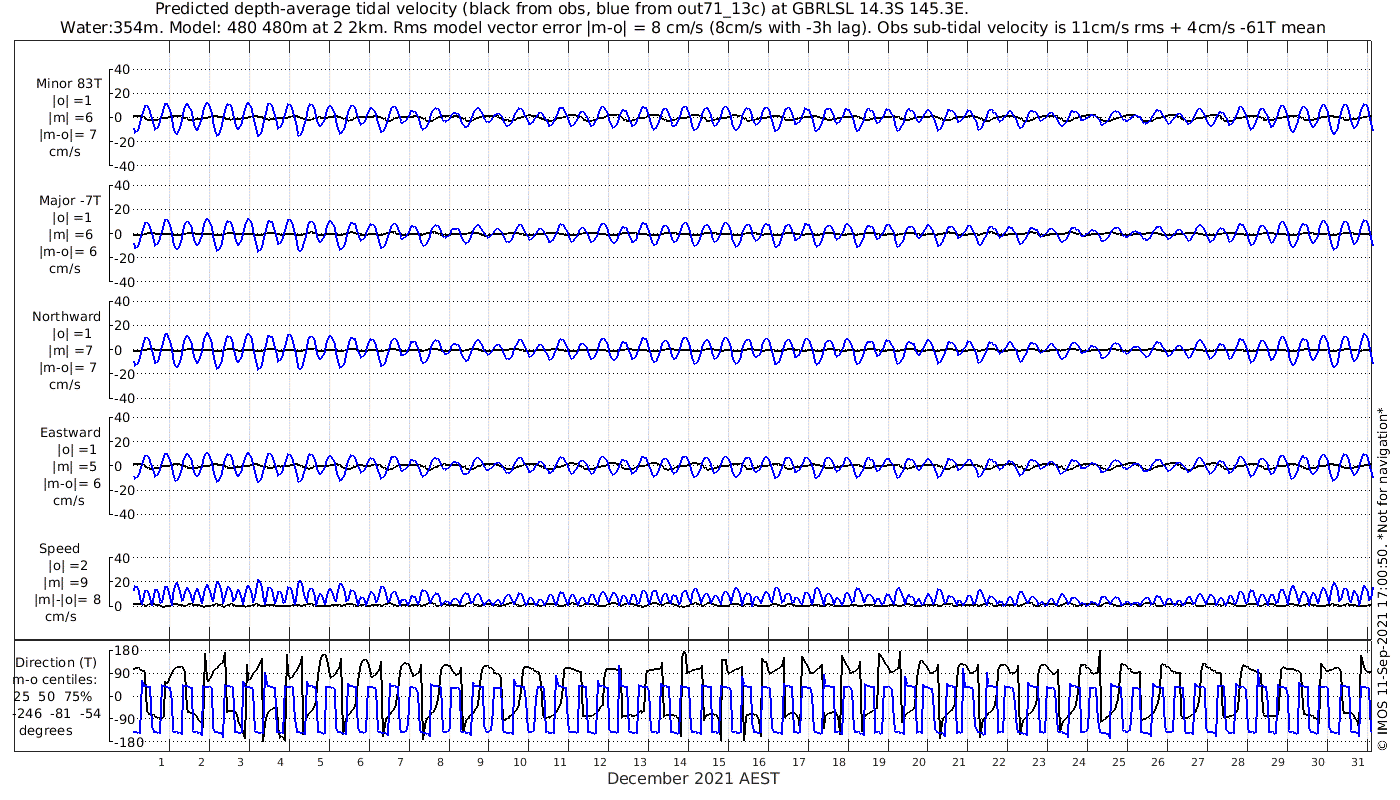
Task: Click '|m-o|= 6' under Eastward
Action: (72, 484)
